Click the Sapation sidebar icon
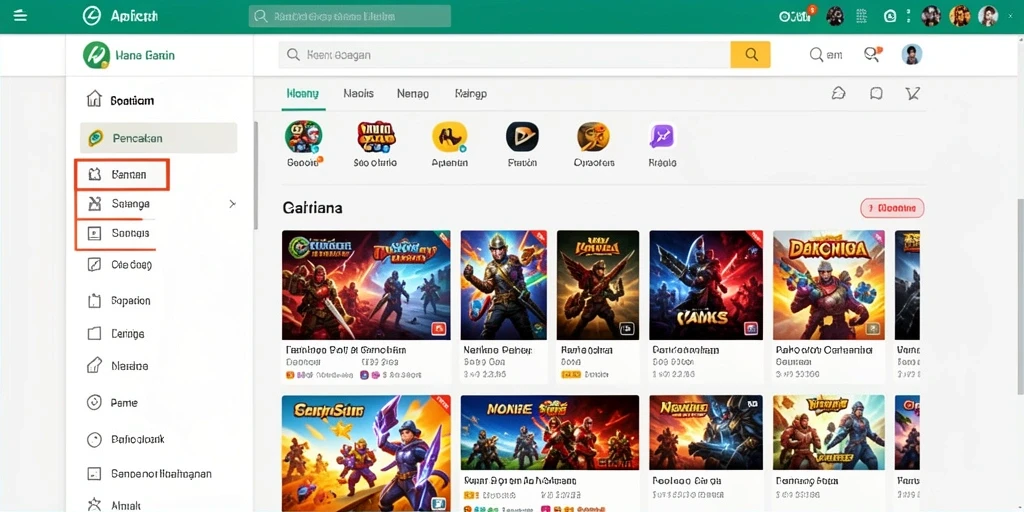1024x512 pixels. click(x=94, y=300)
